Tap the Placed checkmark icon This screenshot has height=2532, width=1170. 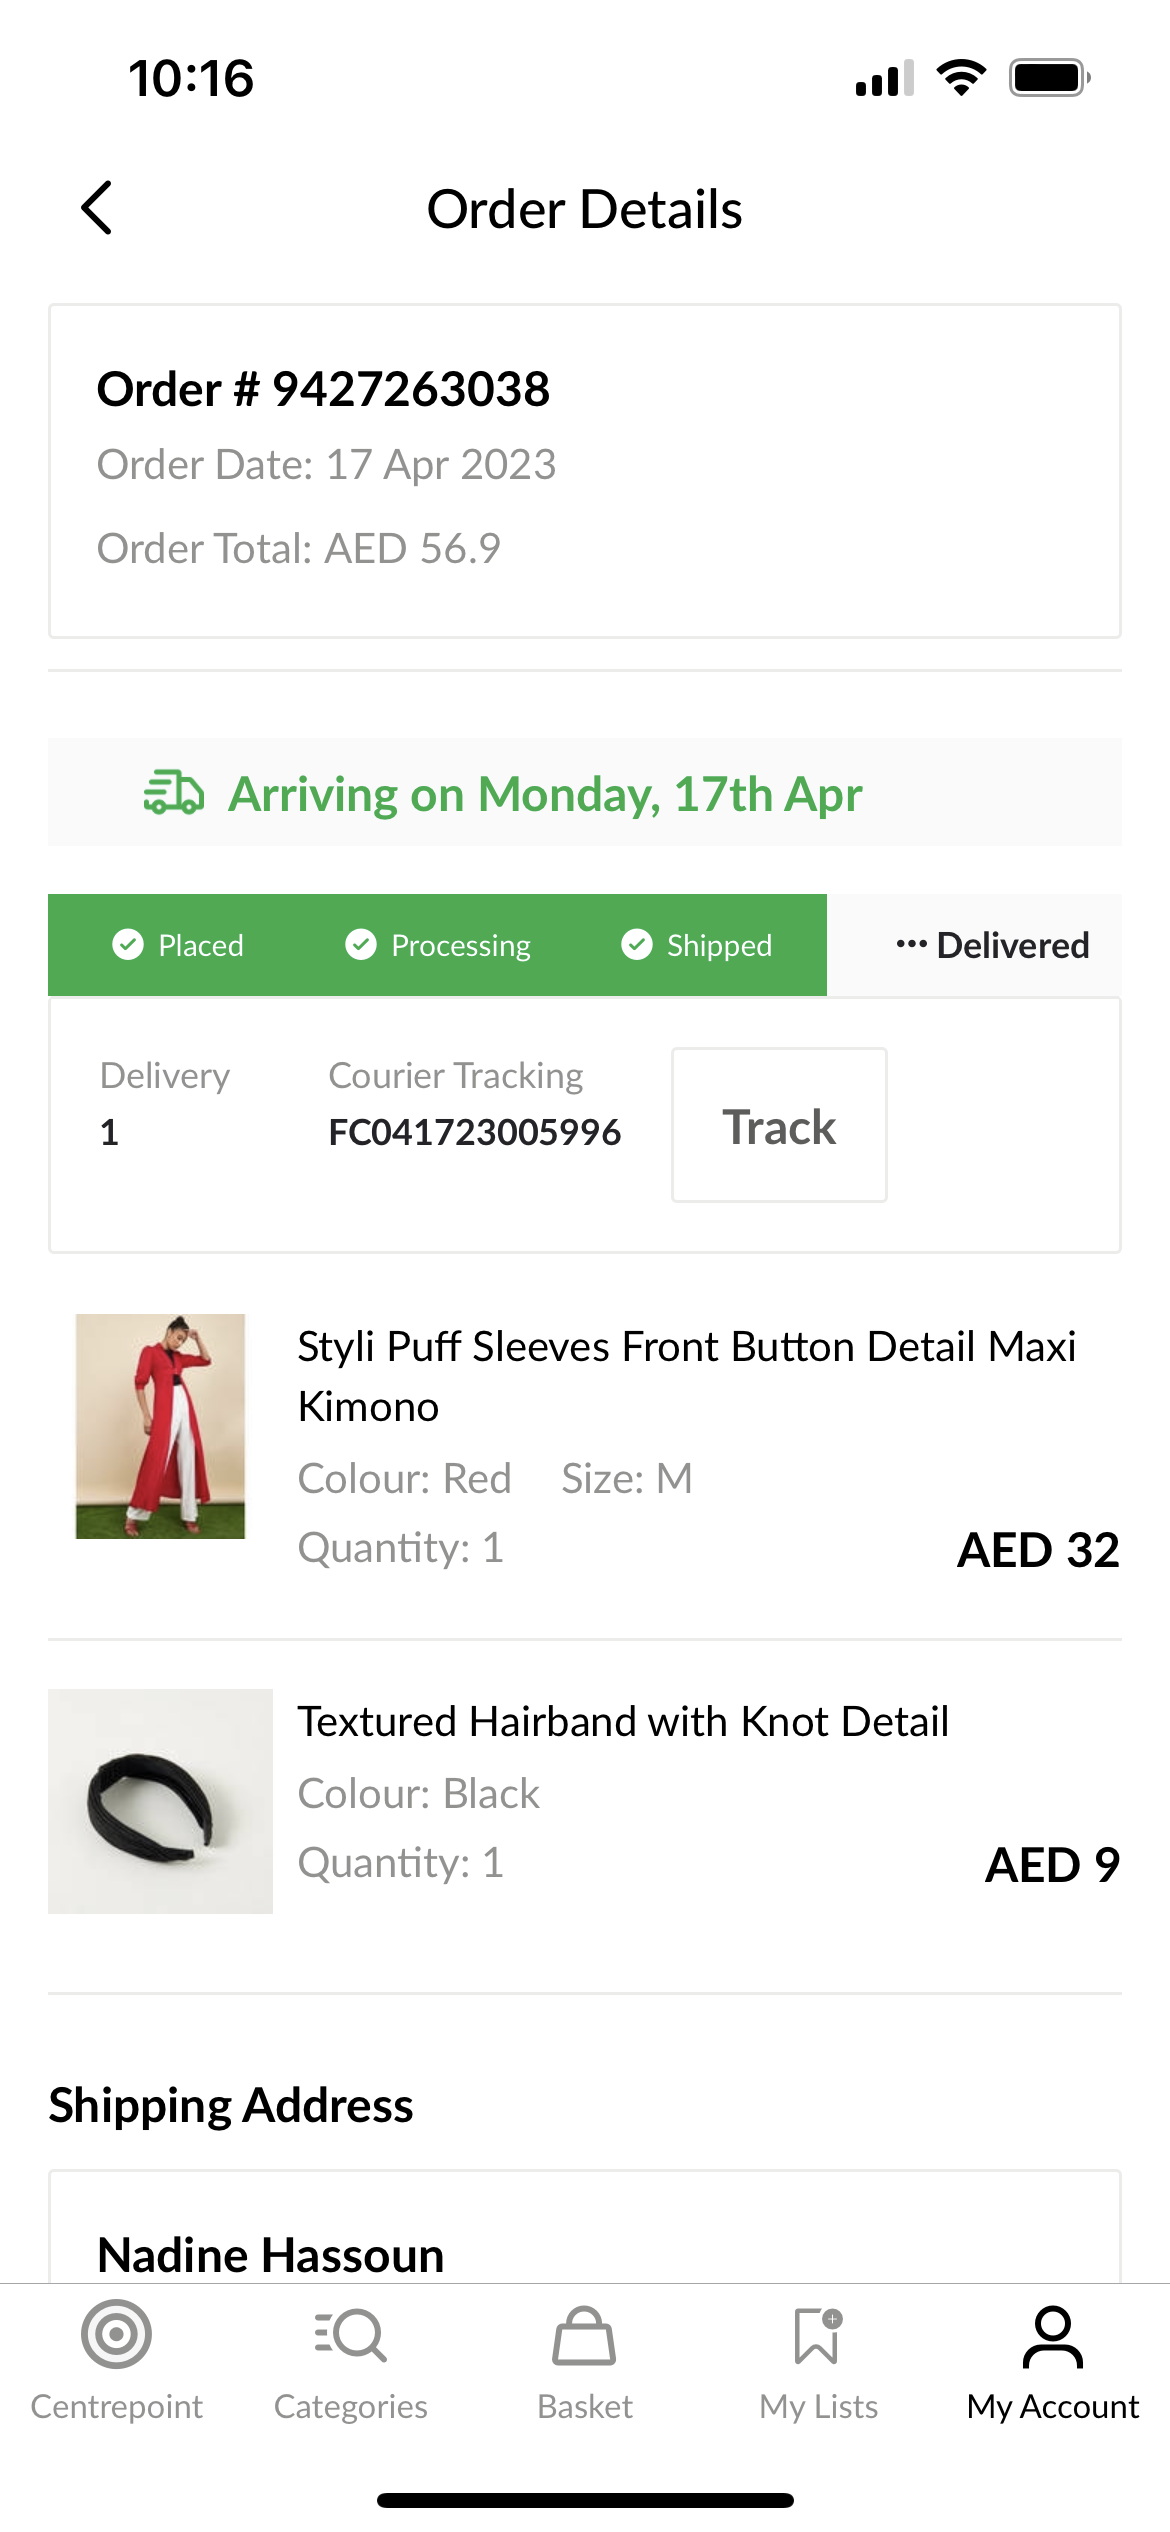(128, 944)
